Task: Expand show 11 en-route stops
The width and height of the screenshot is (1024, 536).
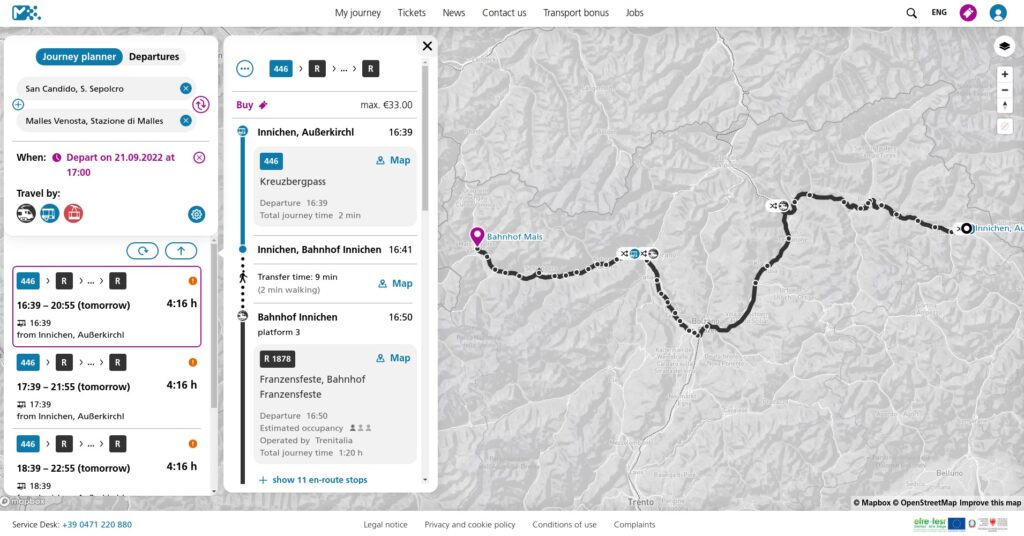Action: coord(313,480)
